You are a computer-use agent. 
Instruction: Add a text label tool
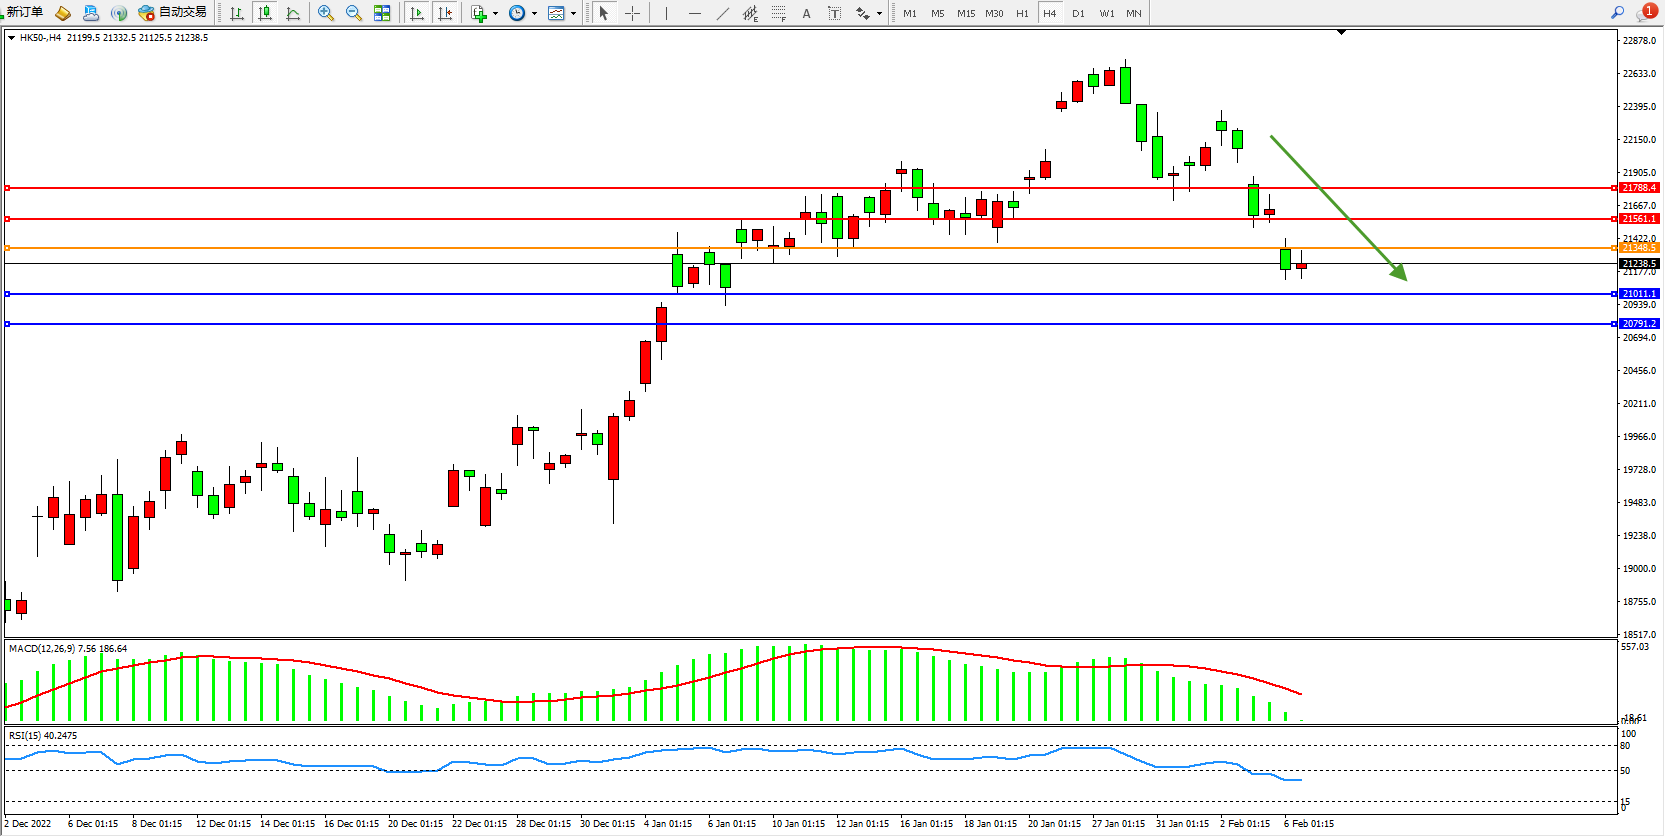click(x=806, y=13)
